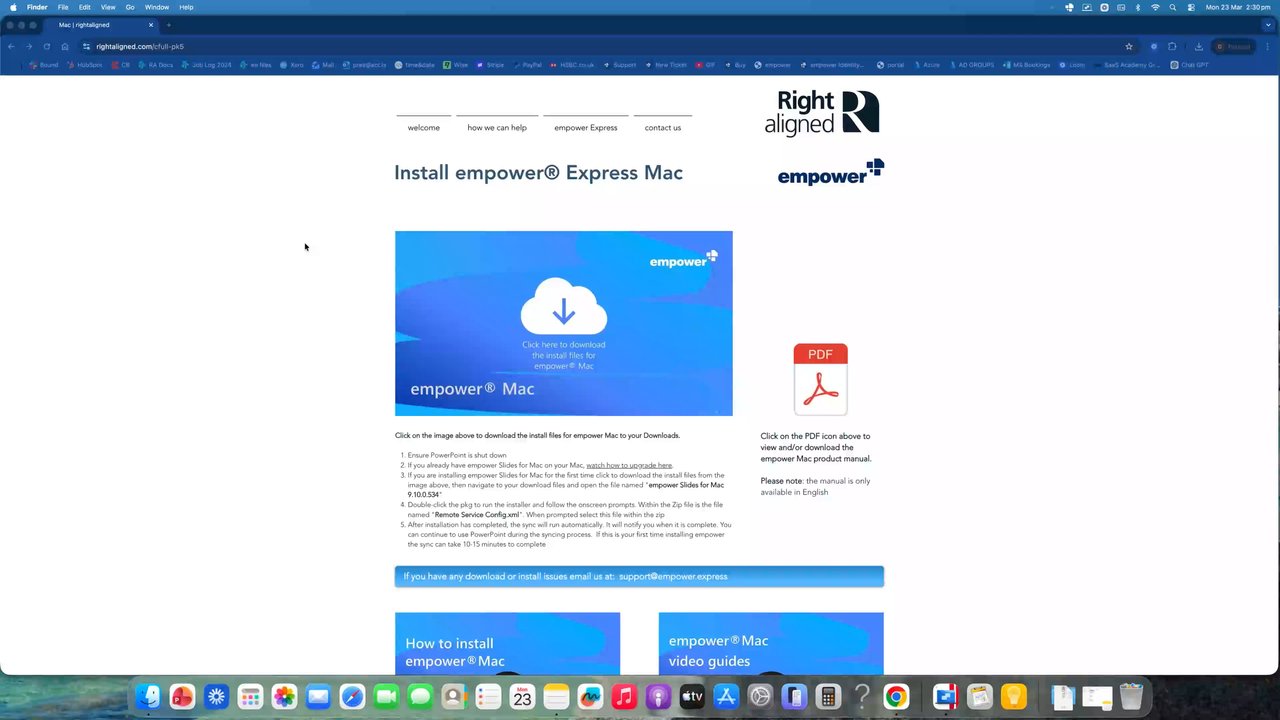Go back to the previous page
The width and height of the screenshot is (1280, 720).
point(11,46)
